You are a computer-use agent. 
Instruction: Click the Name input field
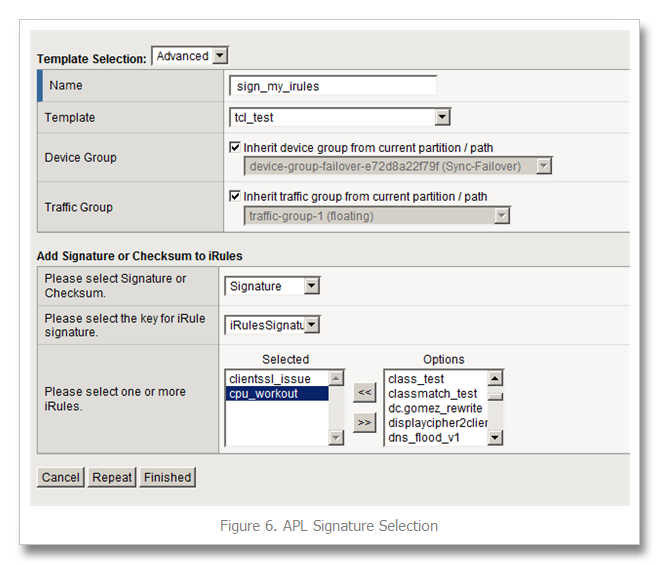[333, 86]
